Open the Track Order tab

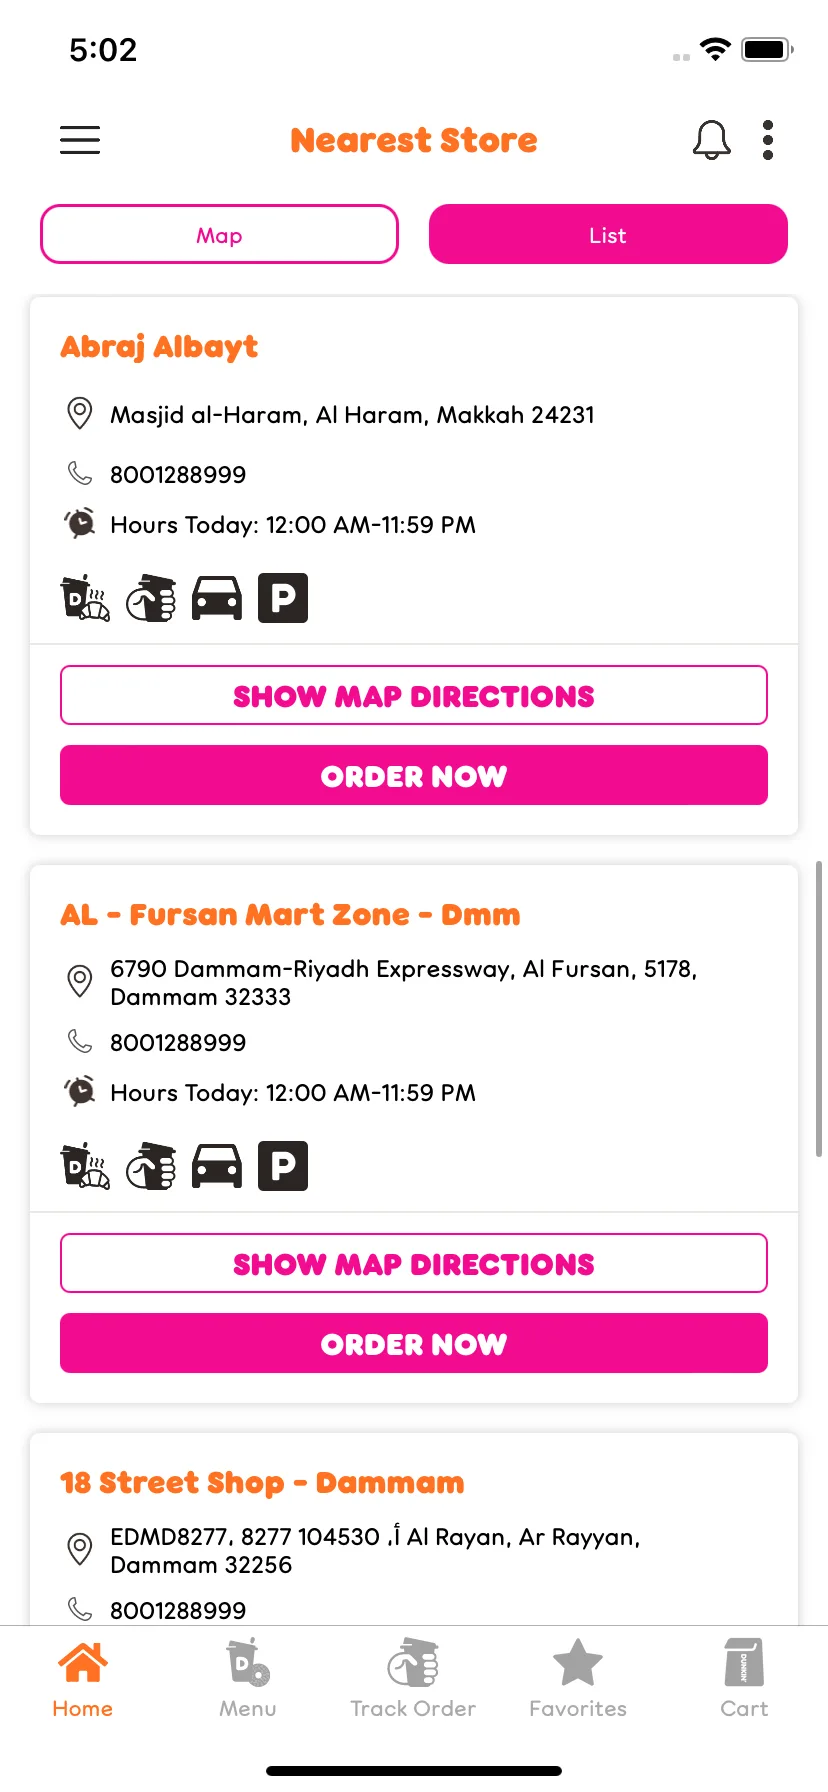tap(413, 1679)
